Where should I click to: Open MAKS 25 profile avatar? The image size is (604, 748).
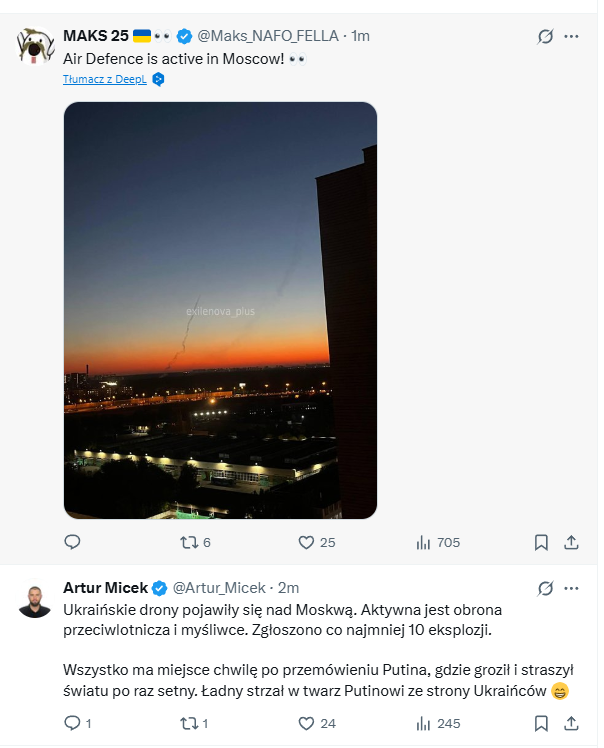tap(35, 46)
